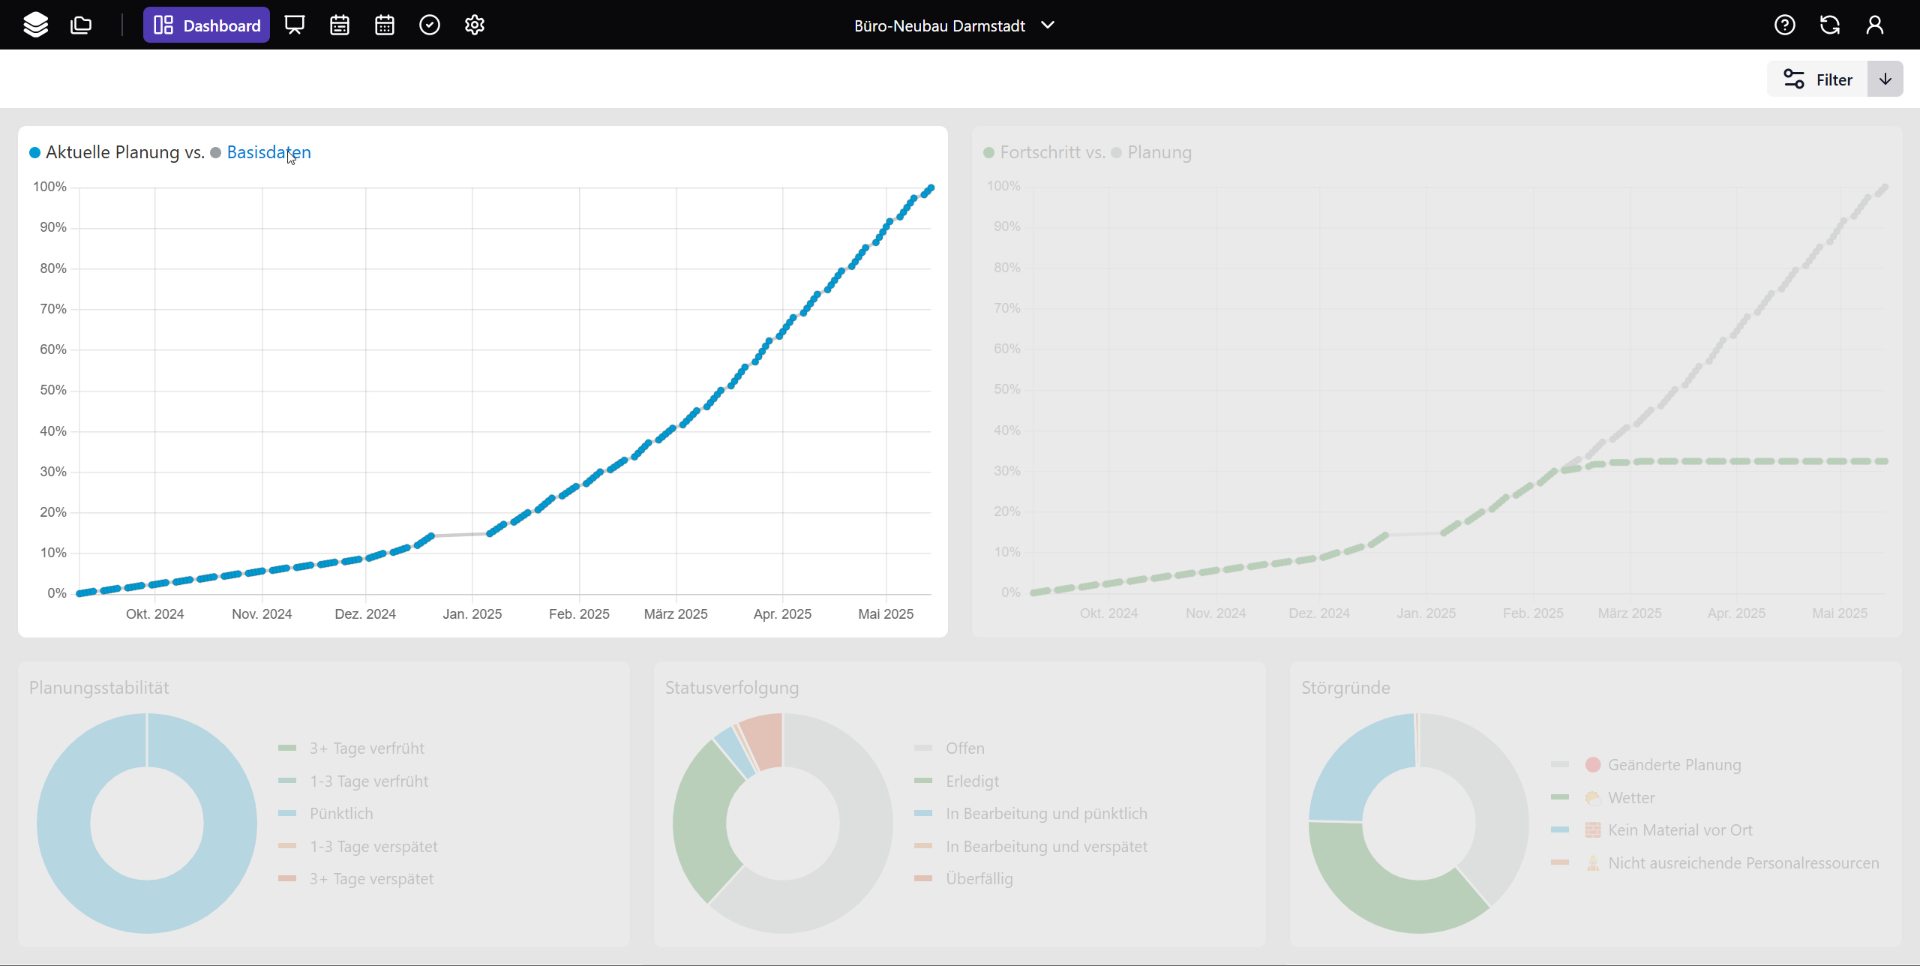
Task: Toggle the Pünktlich legend entry
Action: (x=341, y=814)
